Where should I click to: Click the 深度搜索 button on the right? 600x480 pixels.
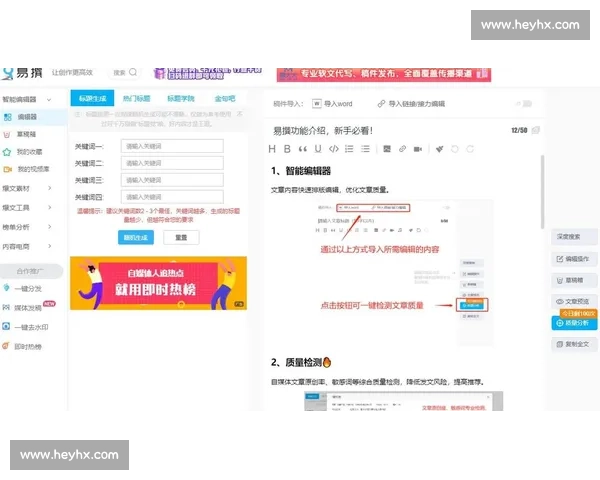pyautogui.click(x=574, y=237)
